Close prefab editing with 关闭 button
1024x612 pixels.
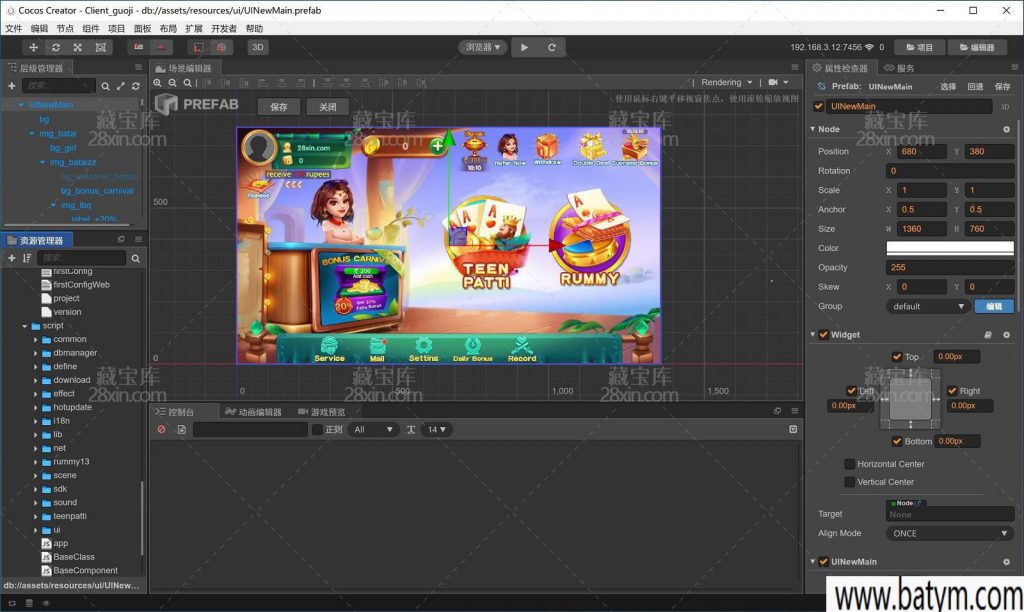point(328,106)
